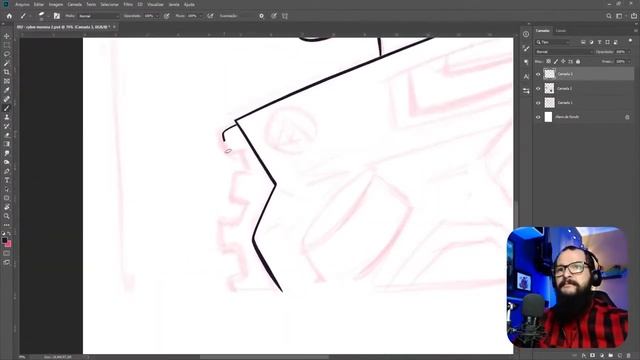640x360 pixels.
Task: Select the Clone Stamp tool
Action: coord(7,117)
